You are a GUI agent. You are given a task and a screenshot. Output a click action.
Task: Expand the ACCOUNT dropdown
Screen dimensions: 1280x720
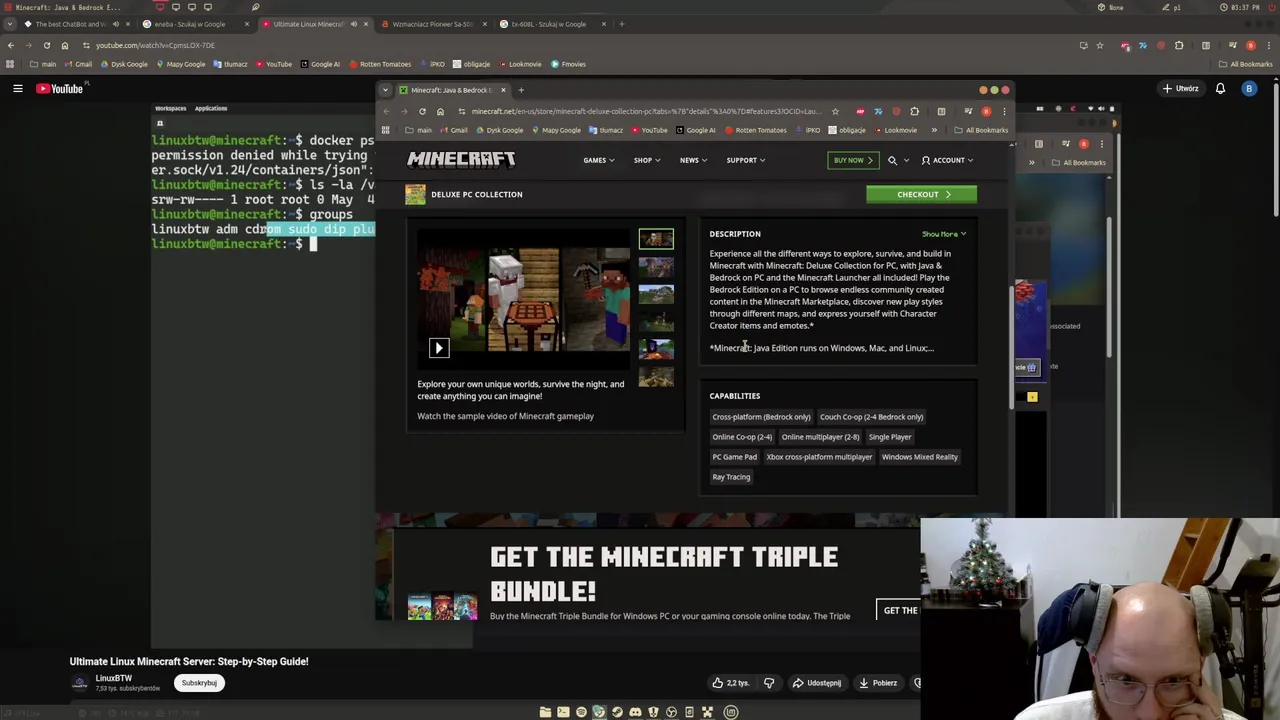click(947, 160)
